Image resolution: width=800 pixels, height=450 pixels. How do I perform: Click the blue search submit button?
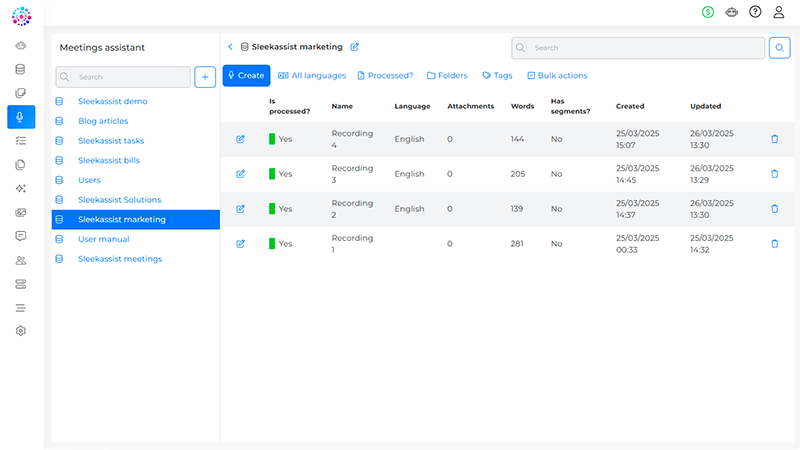tap(780, 48)
